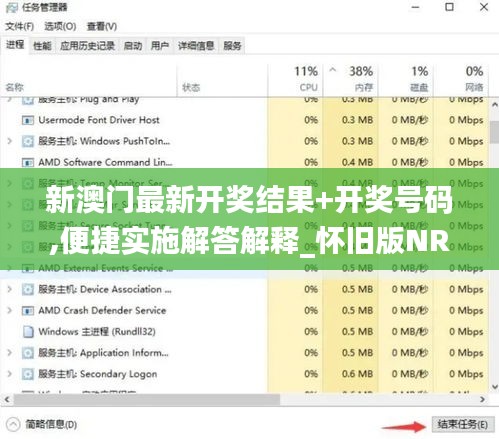
Task: Click the Application Inform... service gear icon
Action: coord(28,353)
